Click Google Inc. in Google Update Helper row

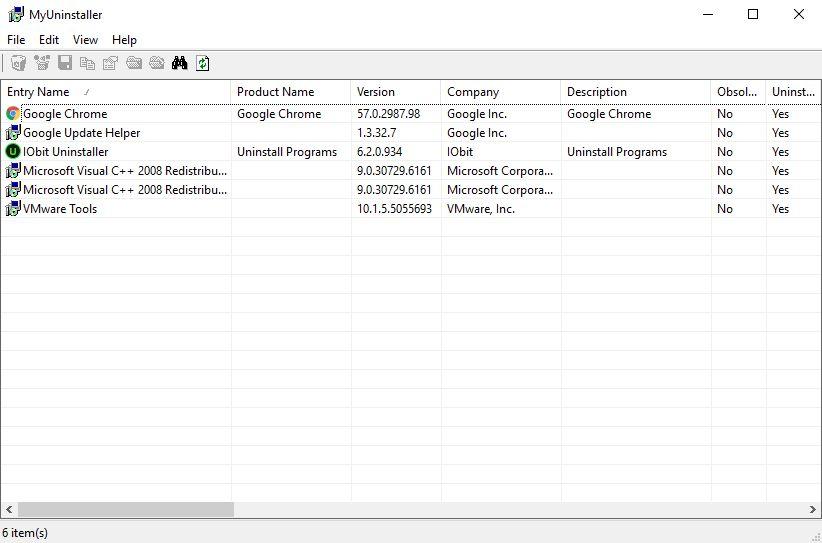tap(477, 133)
